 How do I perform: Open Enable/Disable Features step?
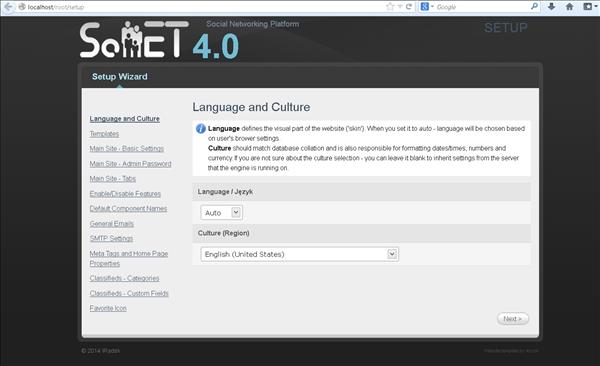tap(125, 194)
